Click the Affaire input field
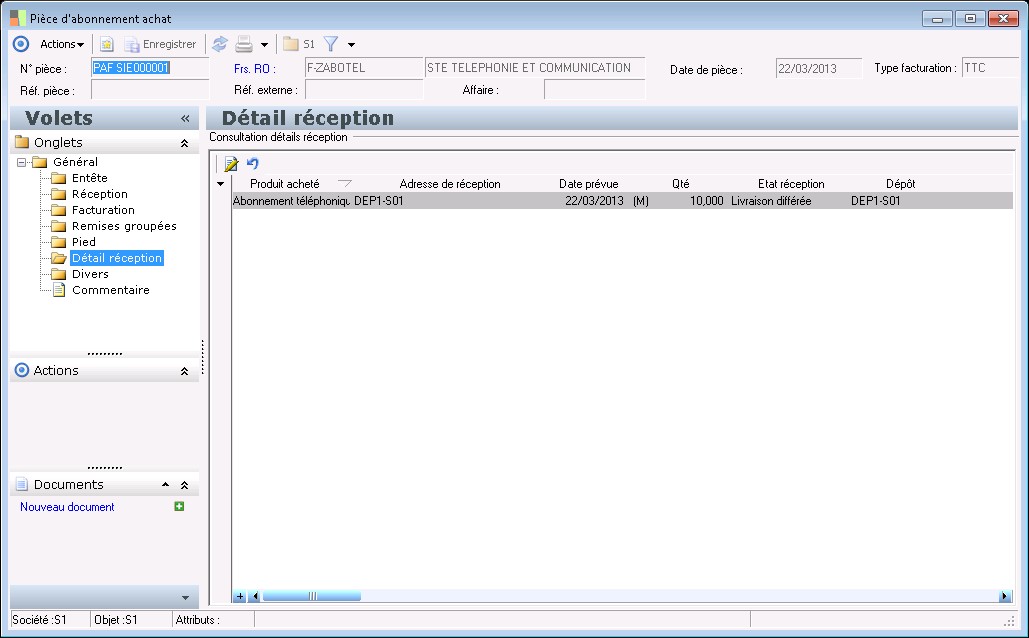 click(595, 90)
